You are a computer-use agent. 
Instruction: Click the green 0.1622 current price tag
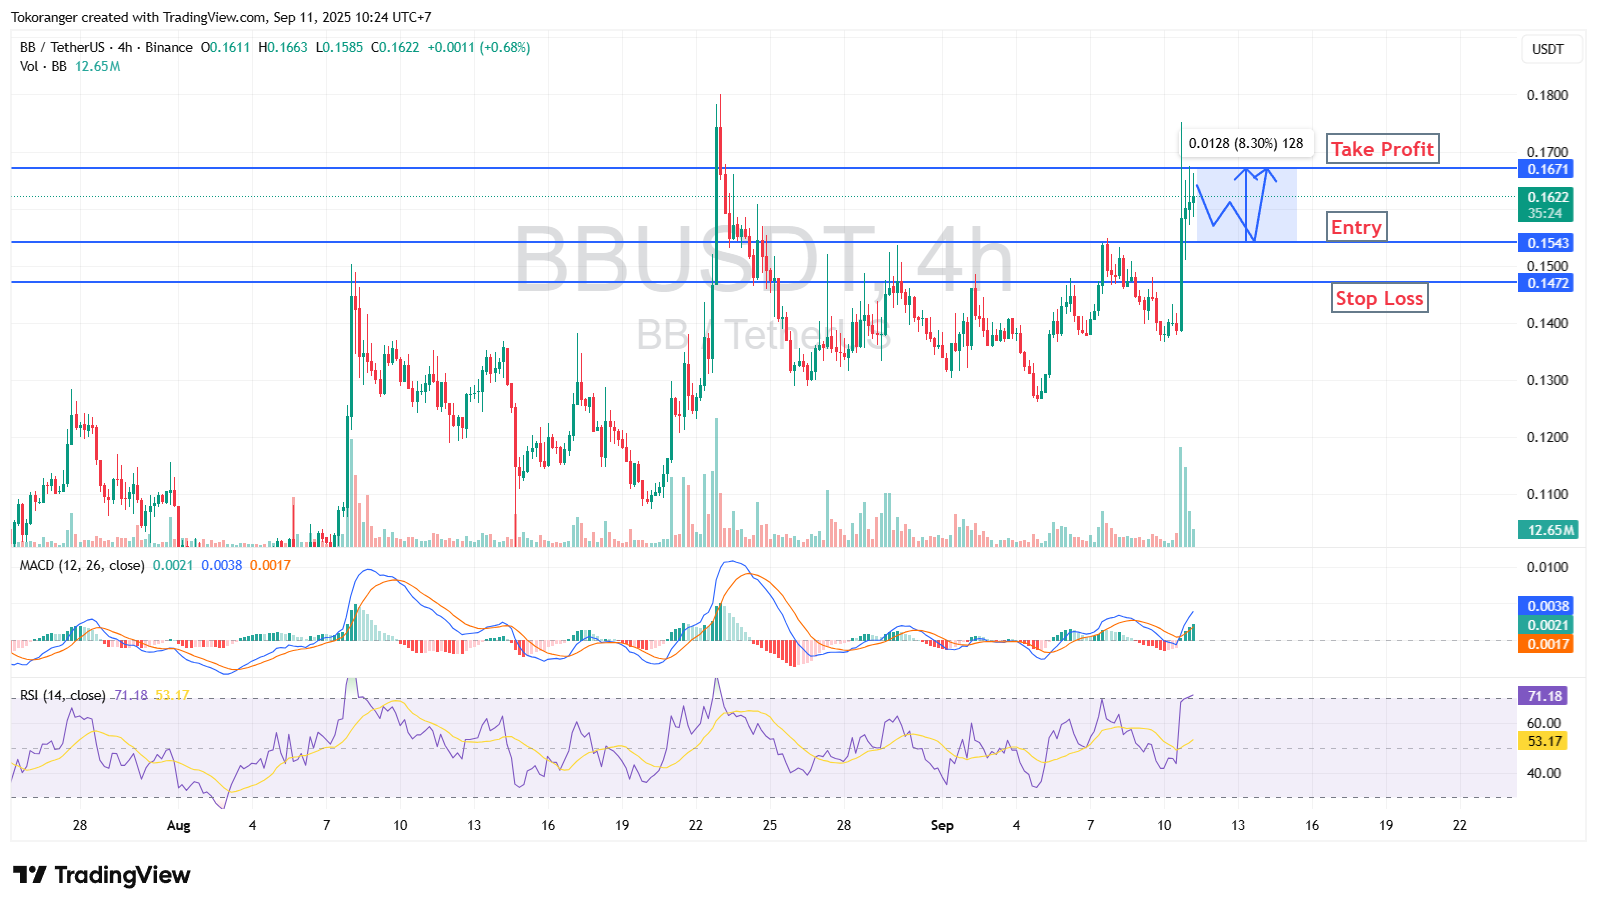1547,204
